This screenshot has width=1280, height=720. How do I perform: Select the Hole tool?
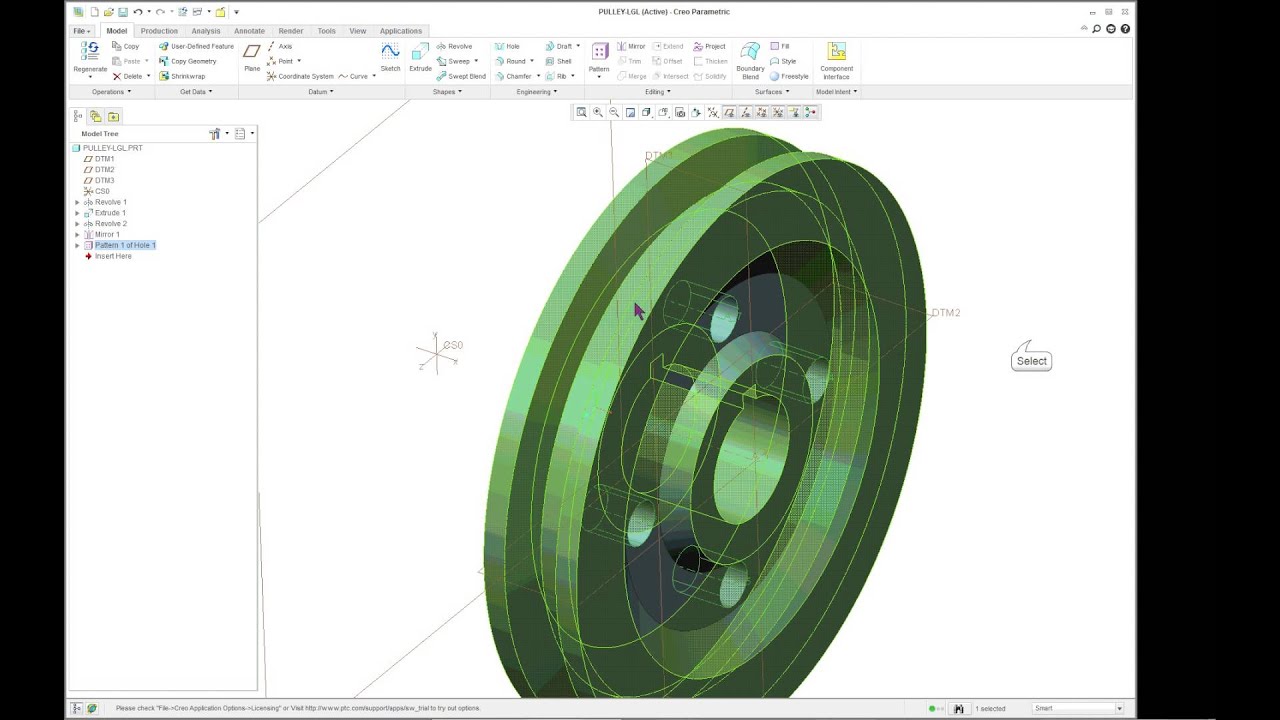[x=507, y=46]
